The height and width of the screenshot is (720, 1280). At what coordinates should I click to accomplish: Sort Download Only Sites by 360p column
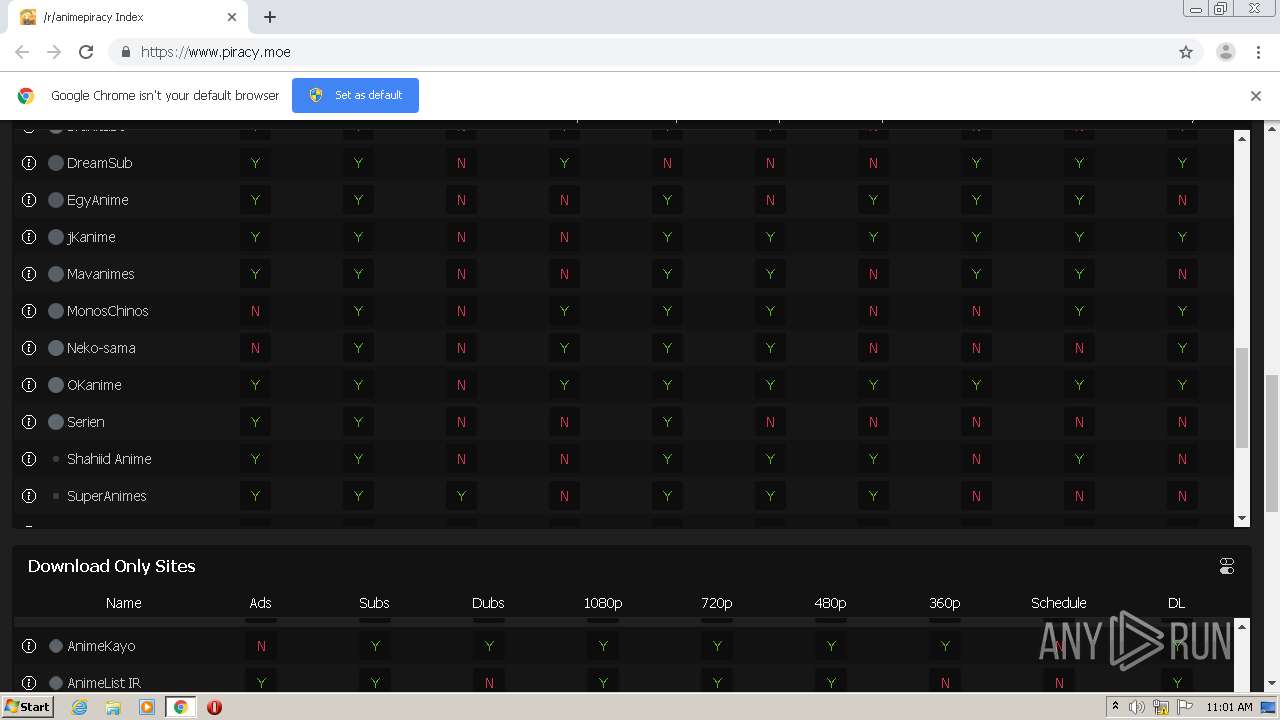click(x=945, y=603)
